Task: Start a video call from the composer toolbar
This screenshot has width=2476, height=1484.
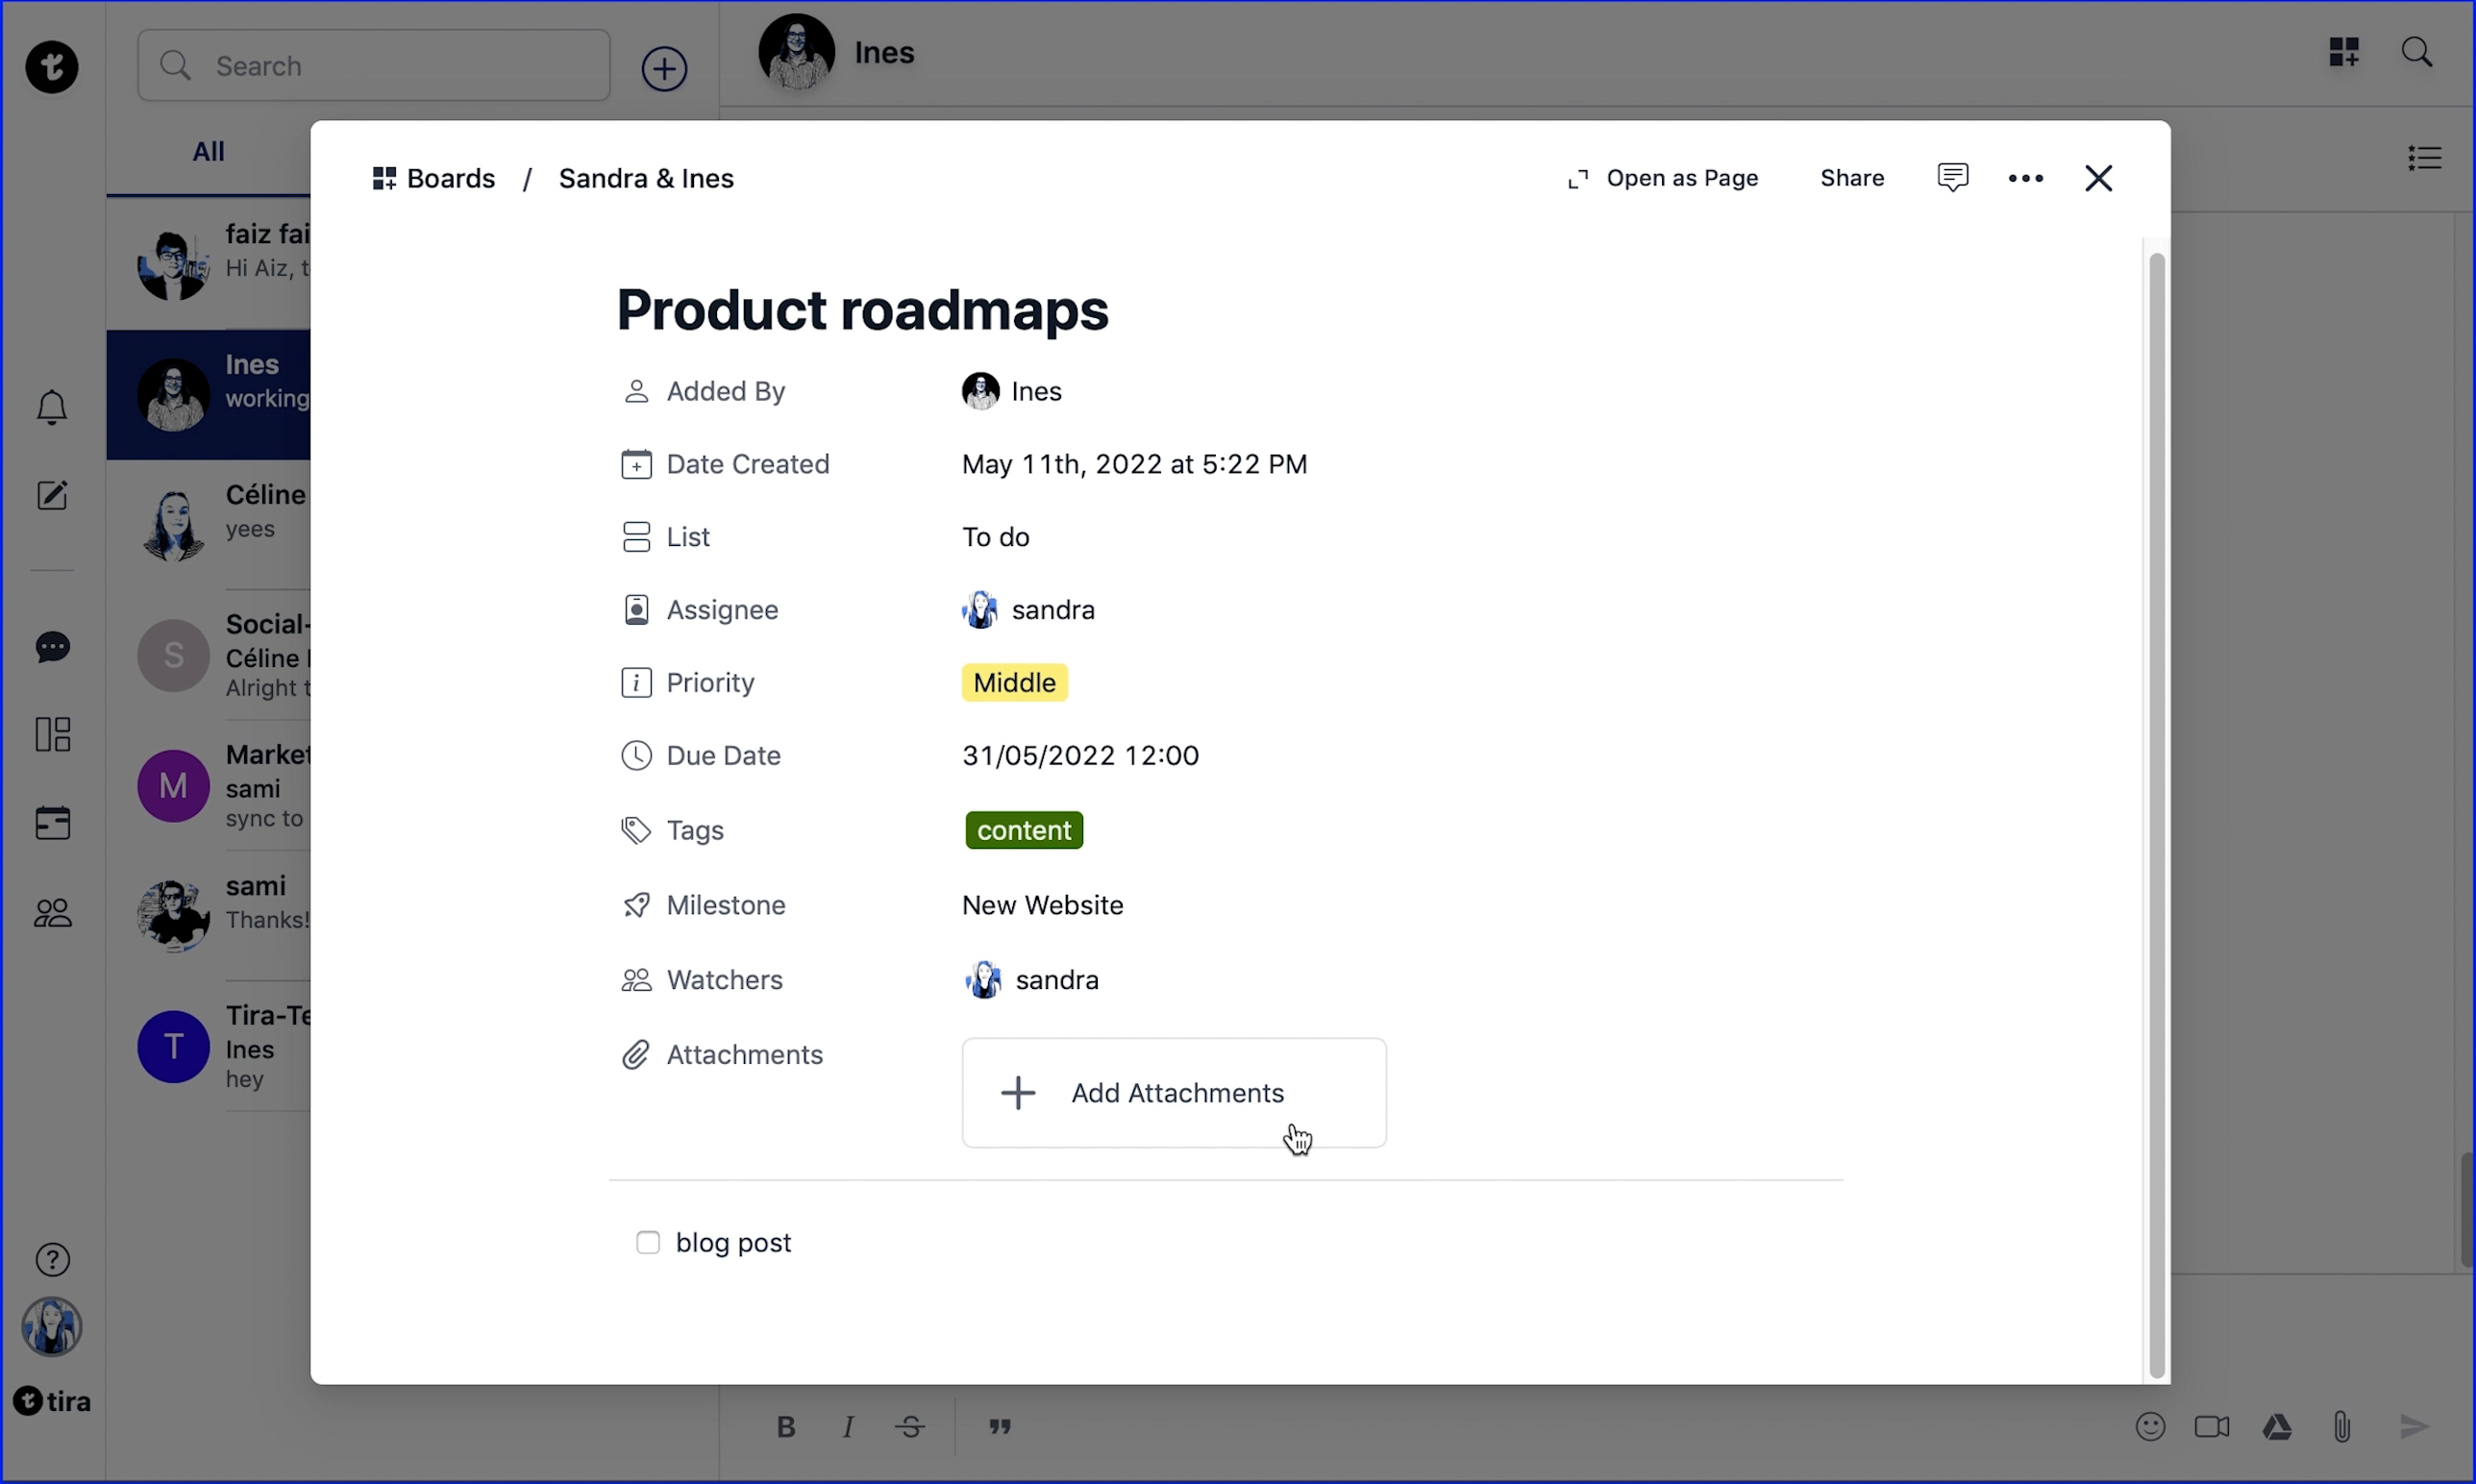Action: [x=2211, y=1426]
